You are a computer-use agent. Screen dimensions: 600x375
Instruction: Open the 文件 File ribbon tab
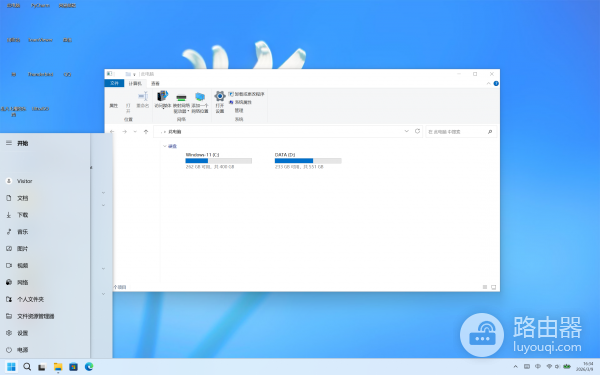pyautogui.click(x=114, y=83)
